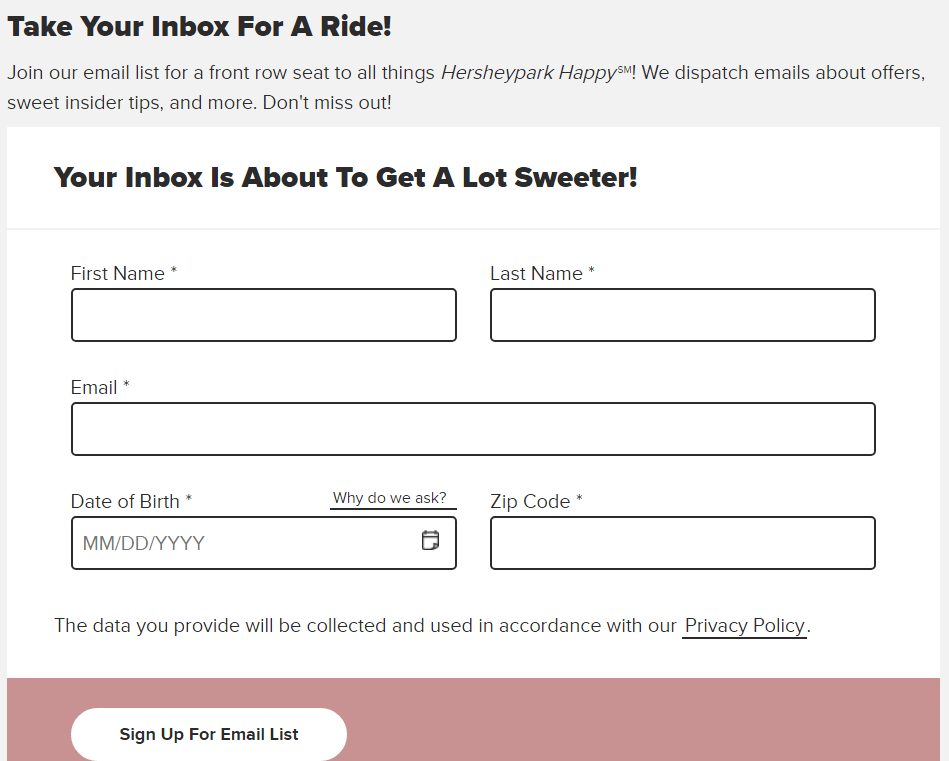949x761 pixels.
Task: Click the calendar icon beside MM/DD/YYYY
Action: click(x=430, y=541)
